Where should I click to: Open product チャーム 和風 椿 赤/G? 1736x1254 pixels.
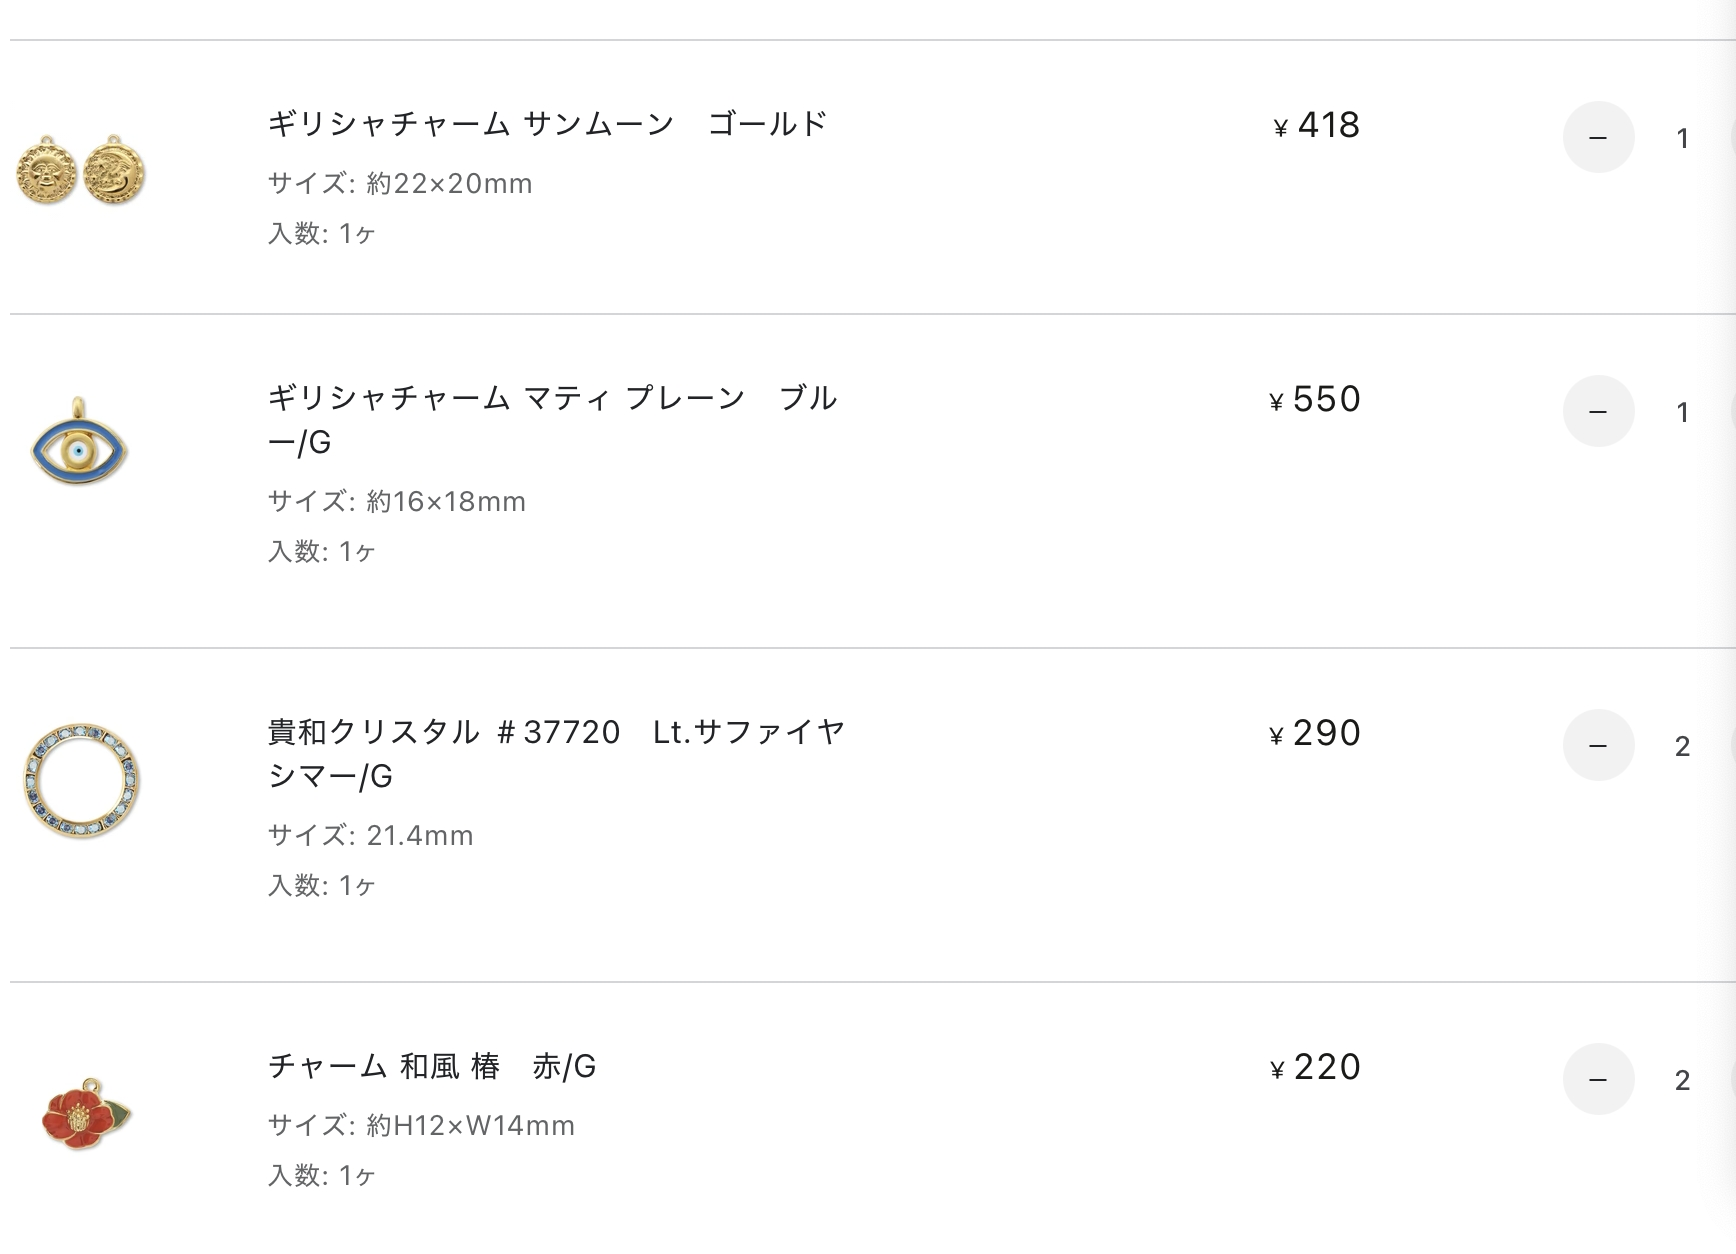point(432,1066)
